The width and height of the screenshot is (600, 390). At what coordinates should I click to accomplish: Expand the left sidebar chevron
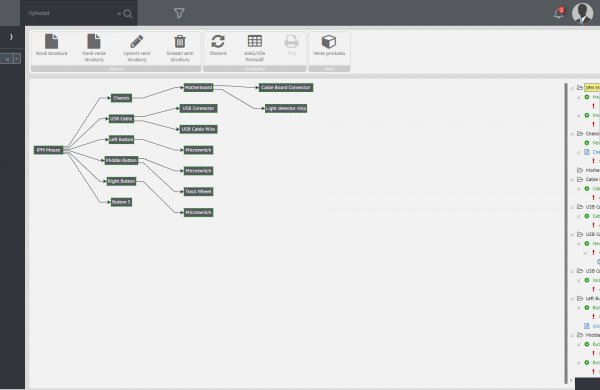11,37
